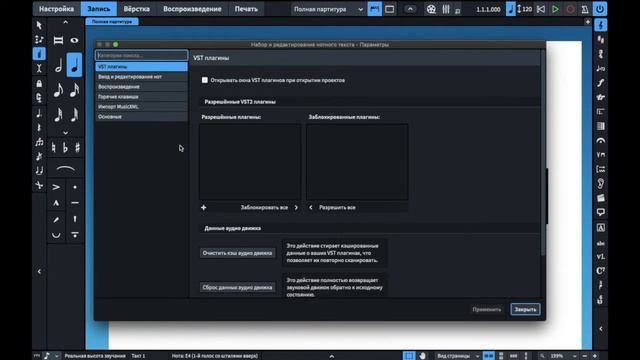Open the Вид страницы view dropdown

pyautogui.click(x=458, y=356)
